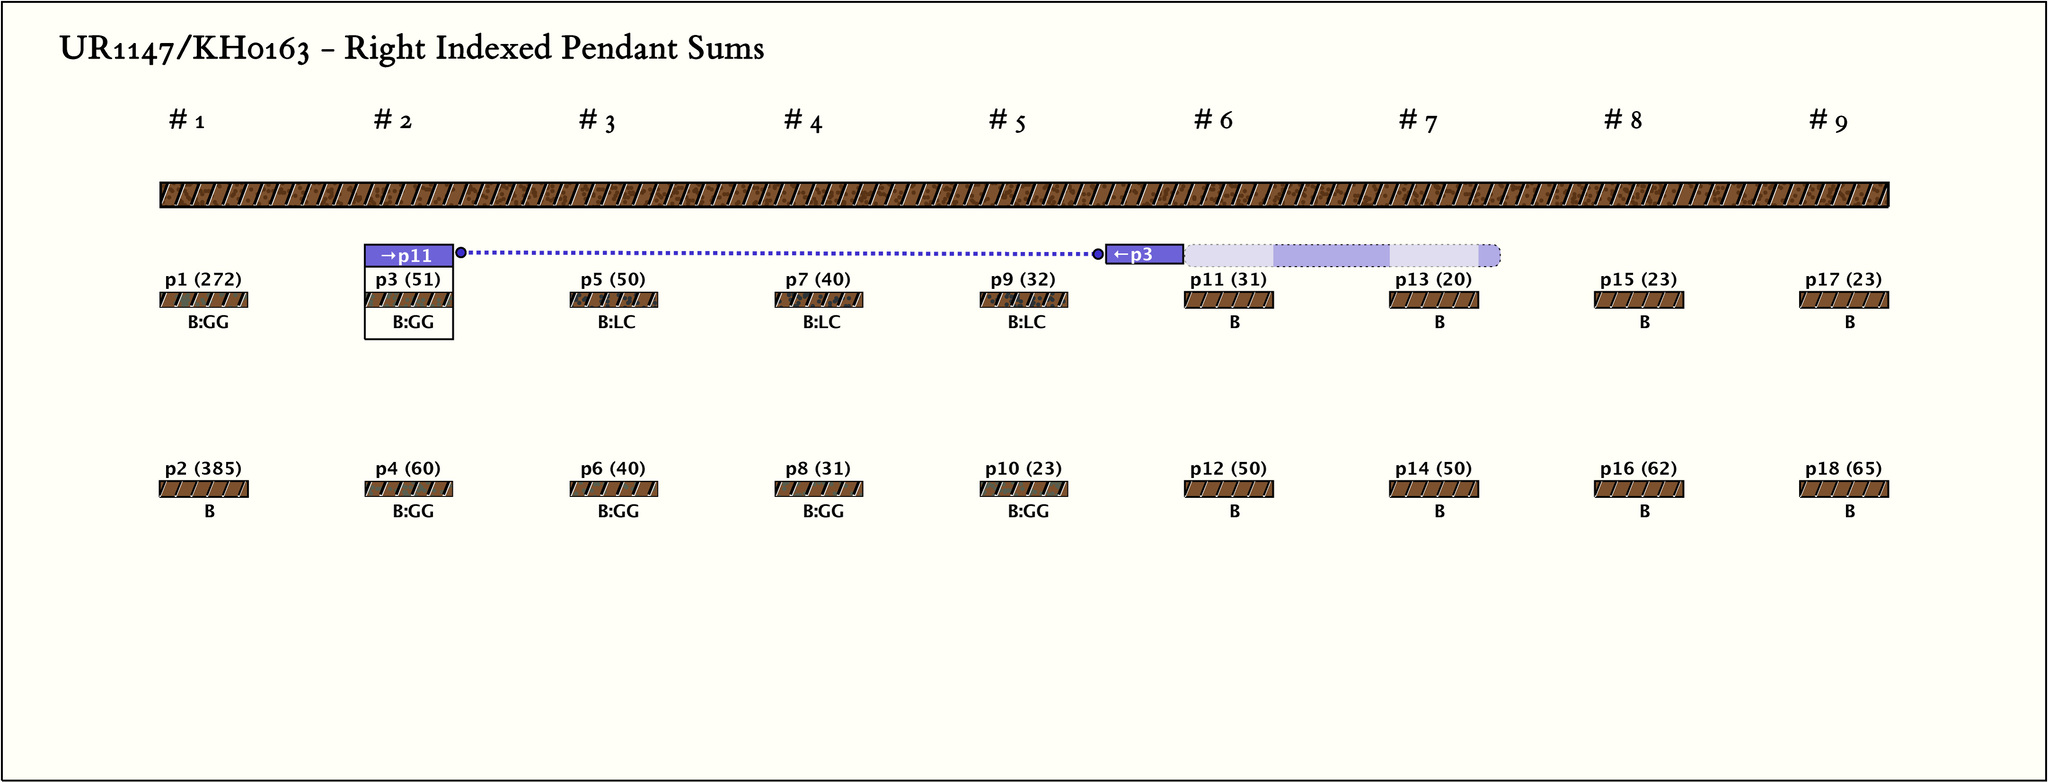Click pendant cord p5 (50)

pyautogui.click(x=614, y=300)
